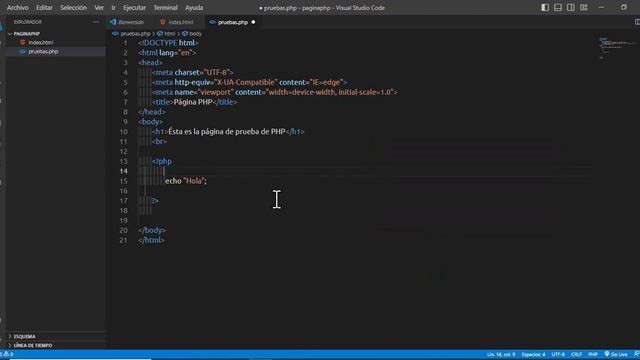
Task: Click the Go Live status bar button
Action: 616,354
